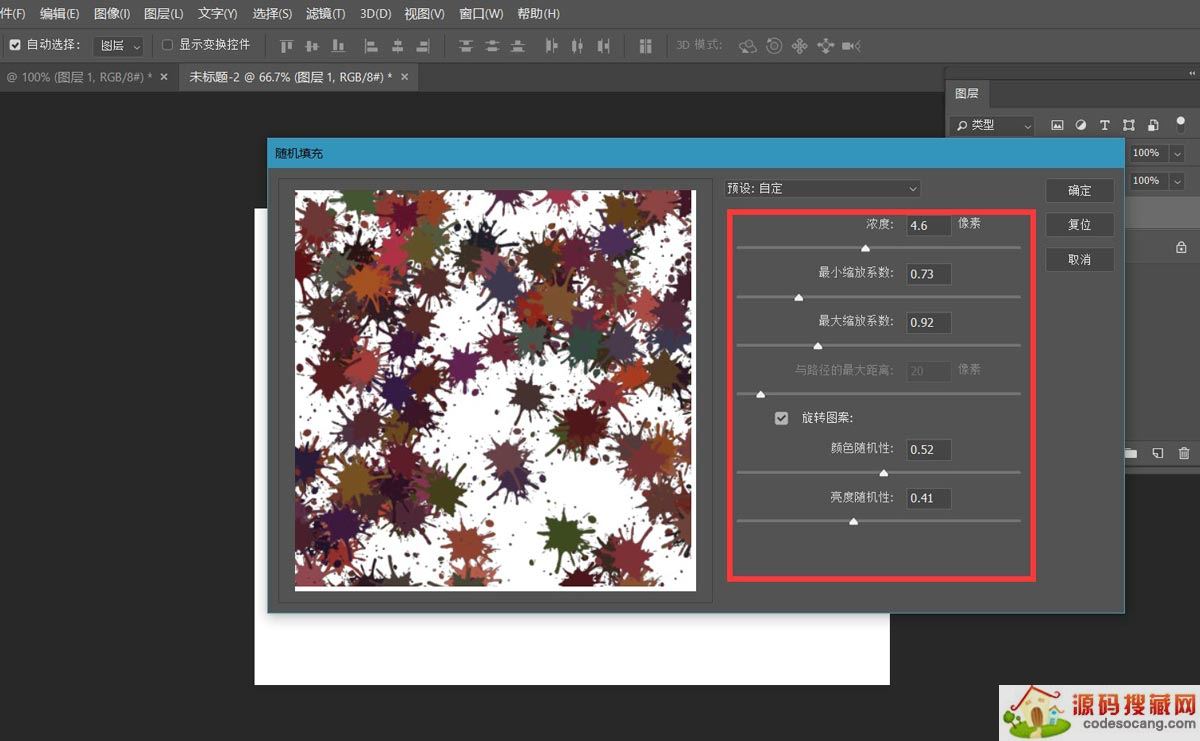The height and width of the screenshot is (741, 1200).
Task: Enable the 显示变换控件 checkbox
Action: (168, 45)
